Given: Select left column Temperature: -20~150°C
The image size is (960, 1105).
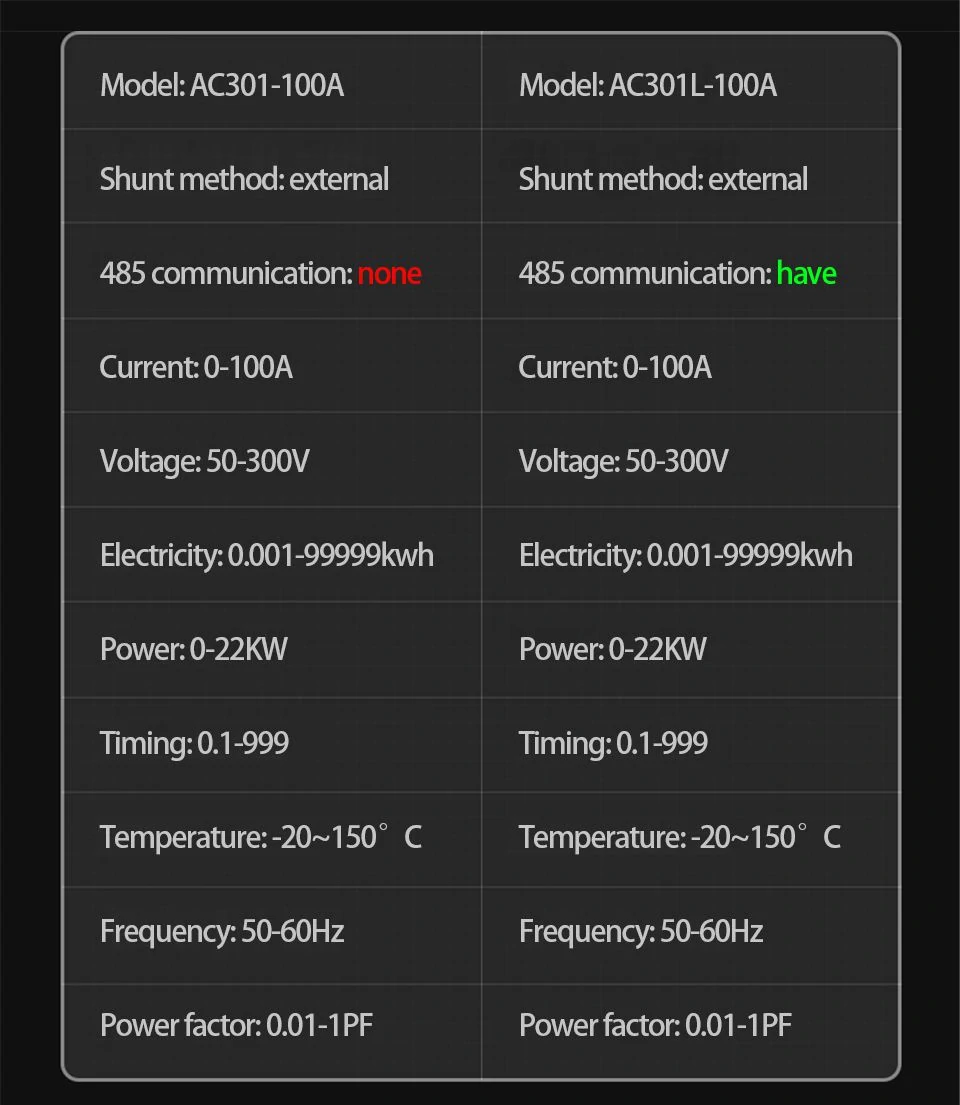Looking at the screenshot, I should tap(261, 838).
